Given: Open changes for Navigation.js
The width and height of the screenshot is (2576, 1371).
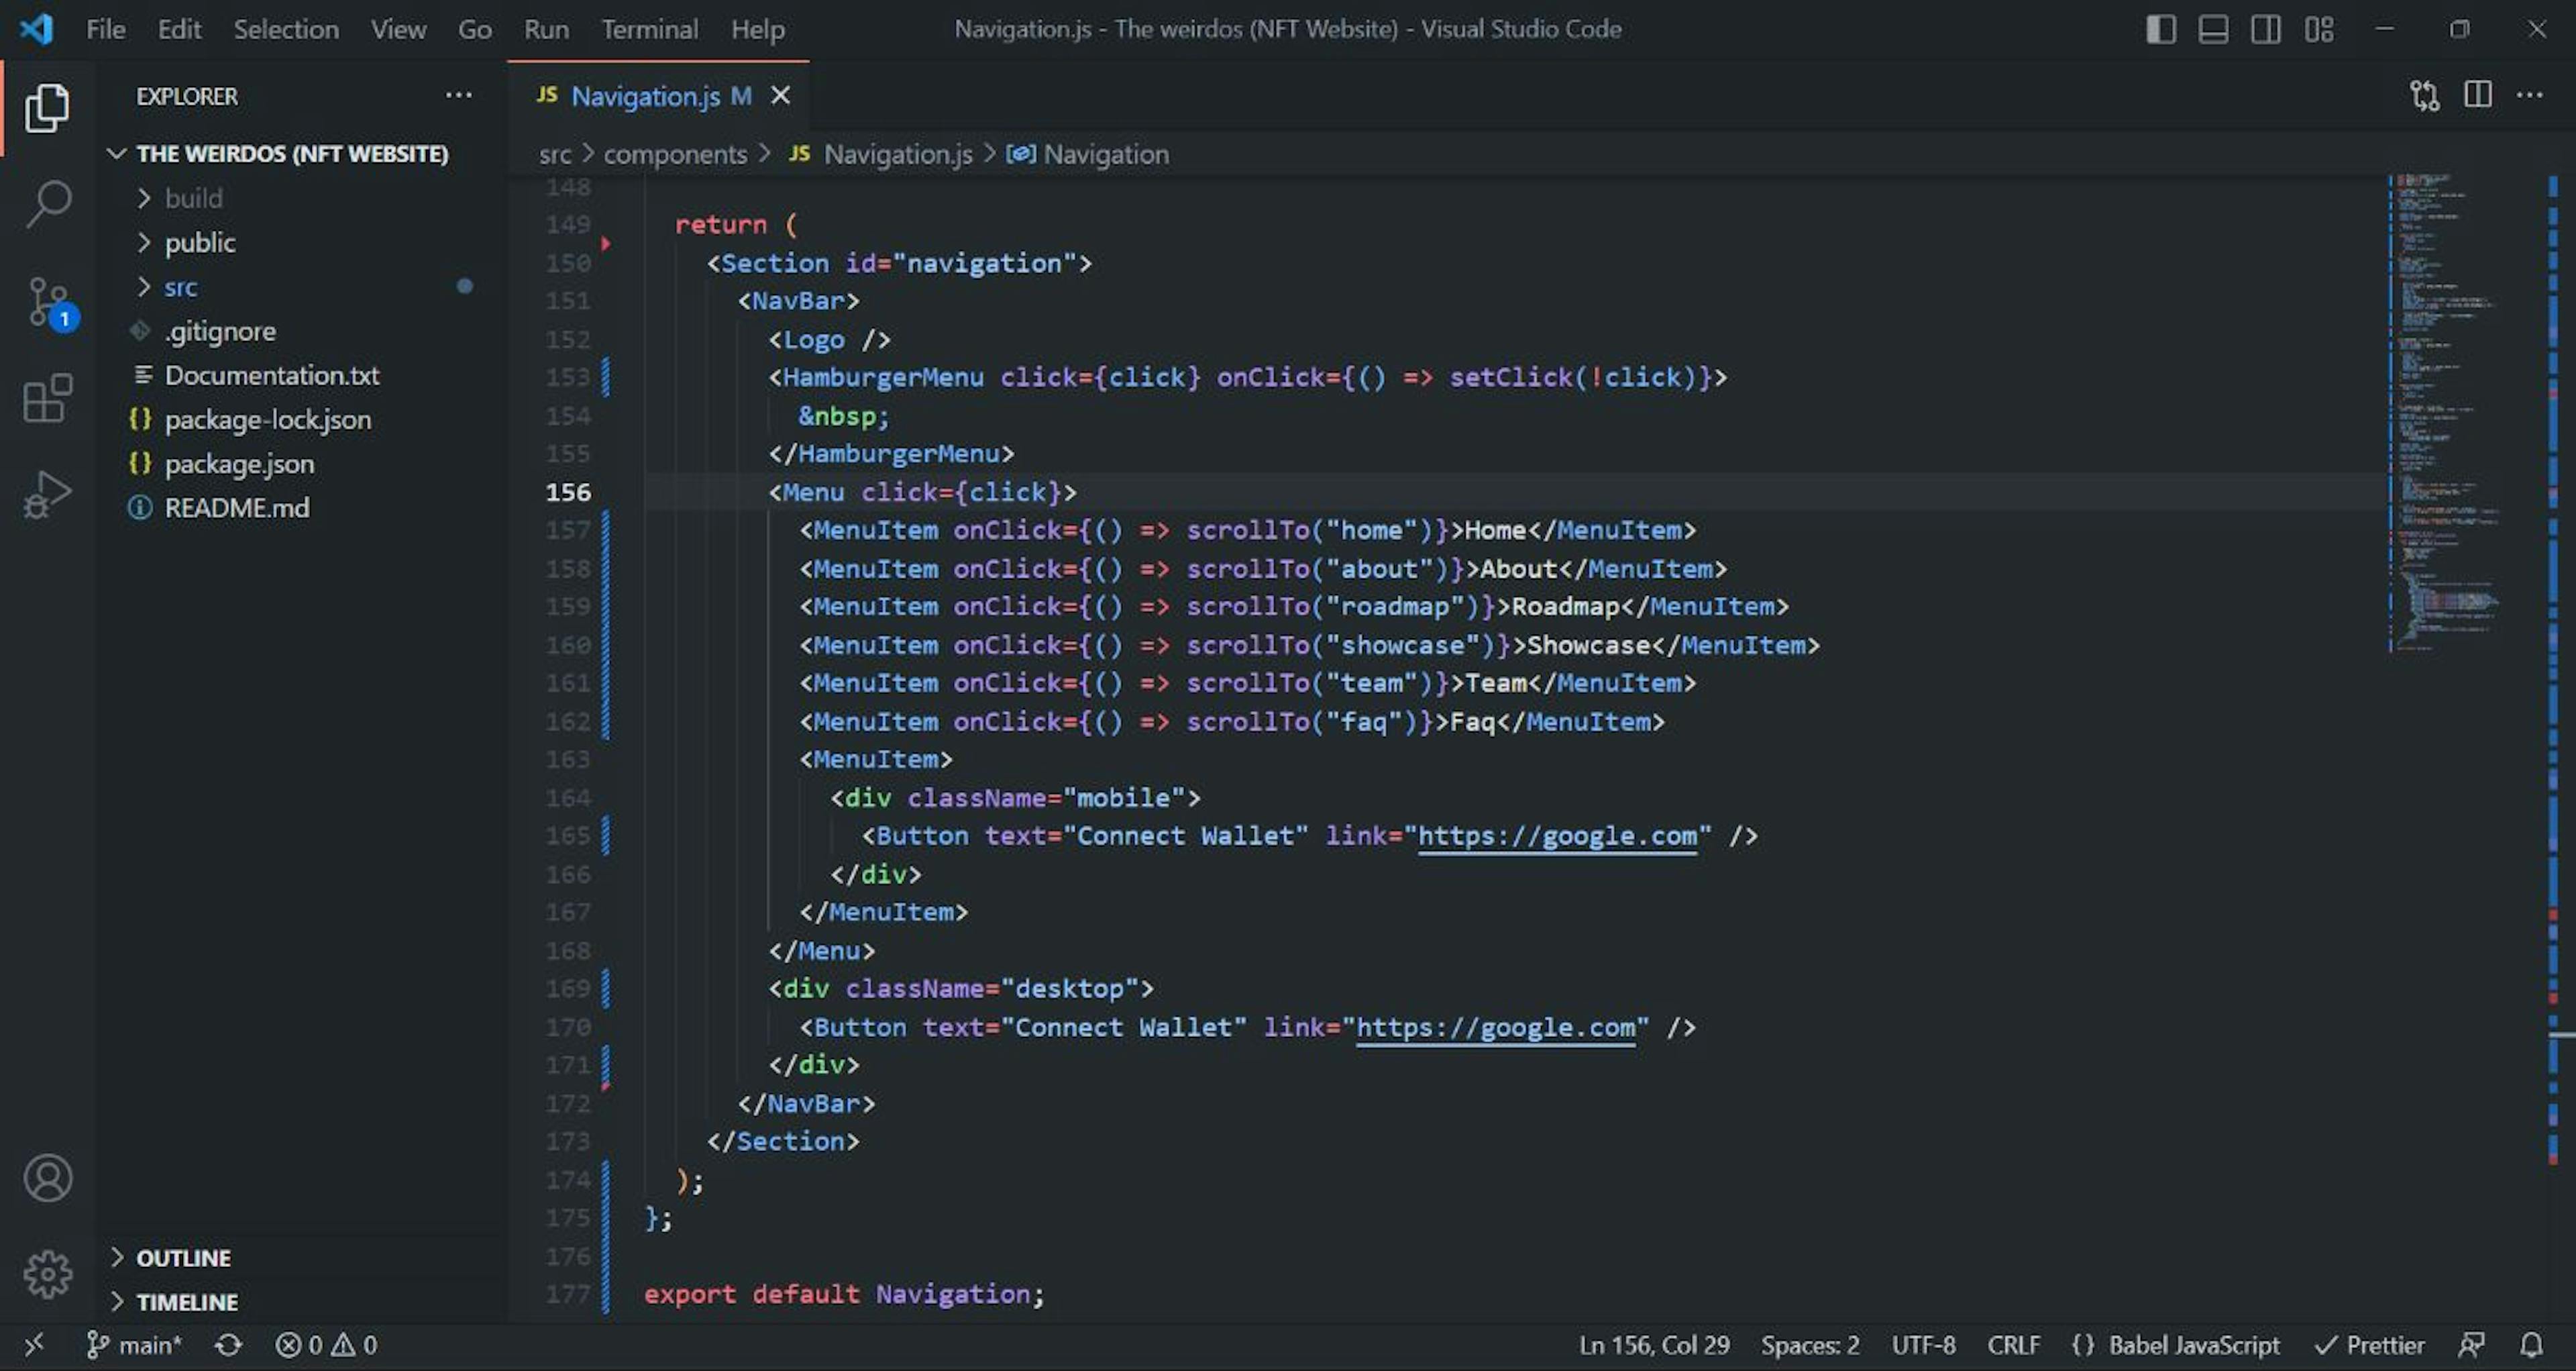Looking at the screenshot, I should (x=2423, y=95).
